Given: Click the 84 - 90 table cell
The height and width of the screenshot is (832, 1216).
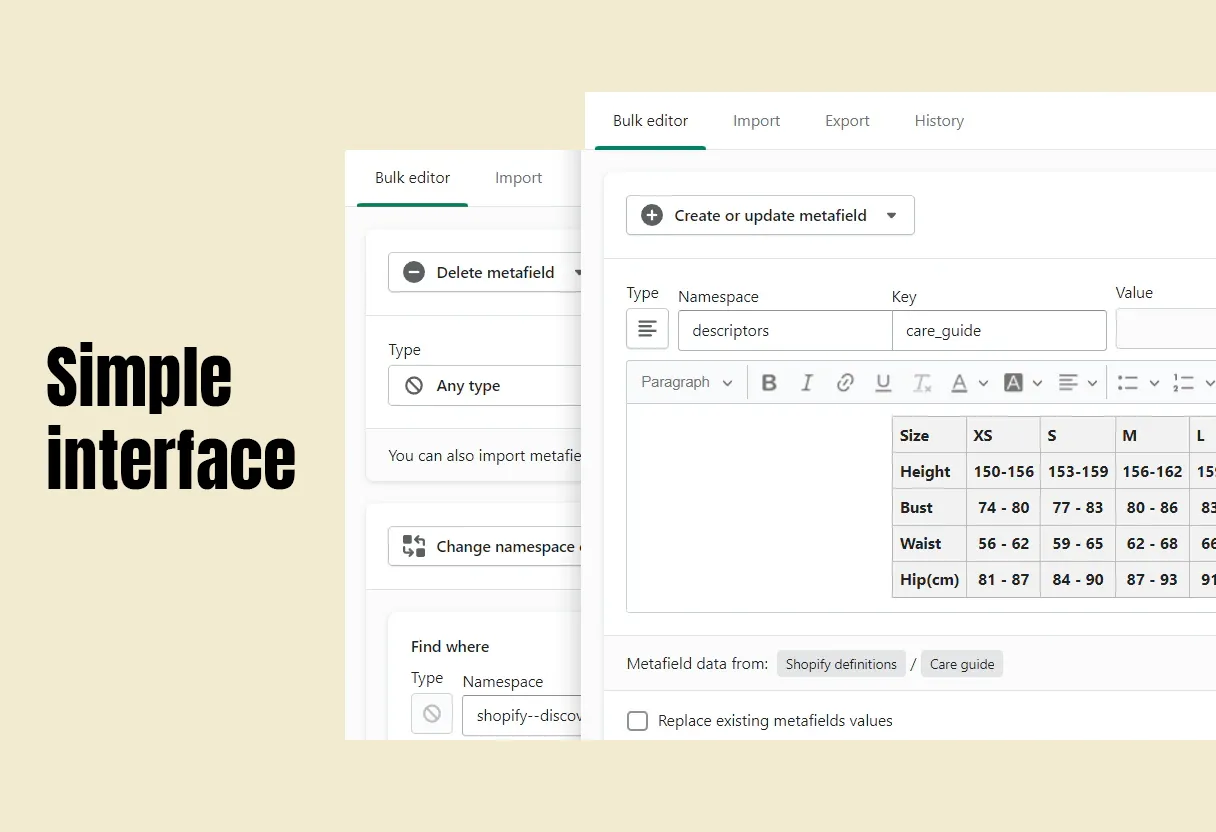Looking at the screenshot, I should (1078, 579).
